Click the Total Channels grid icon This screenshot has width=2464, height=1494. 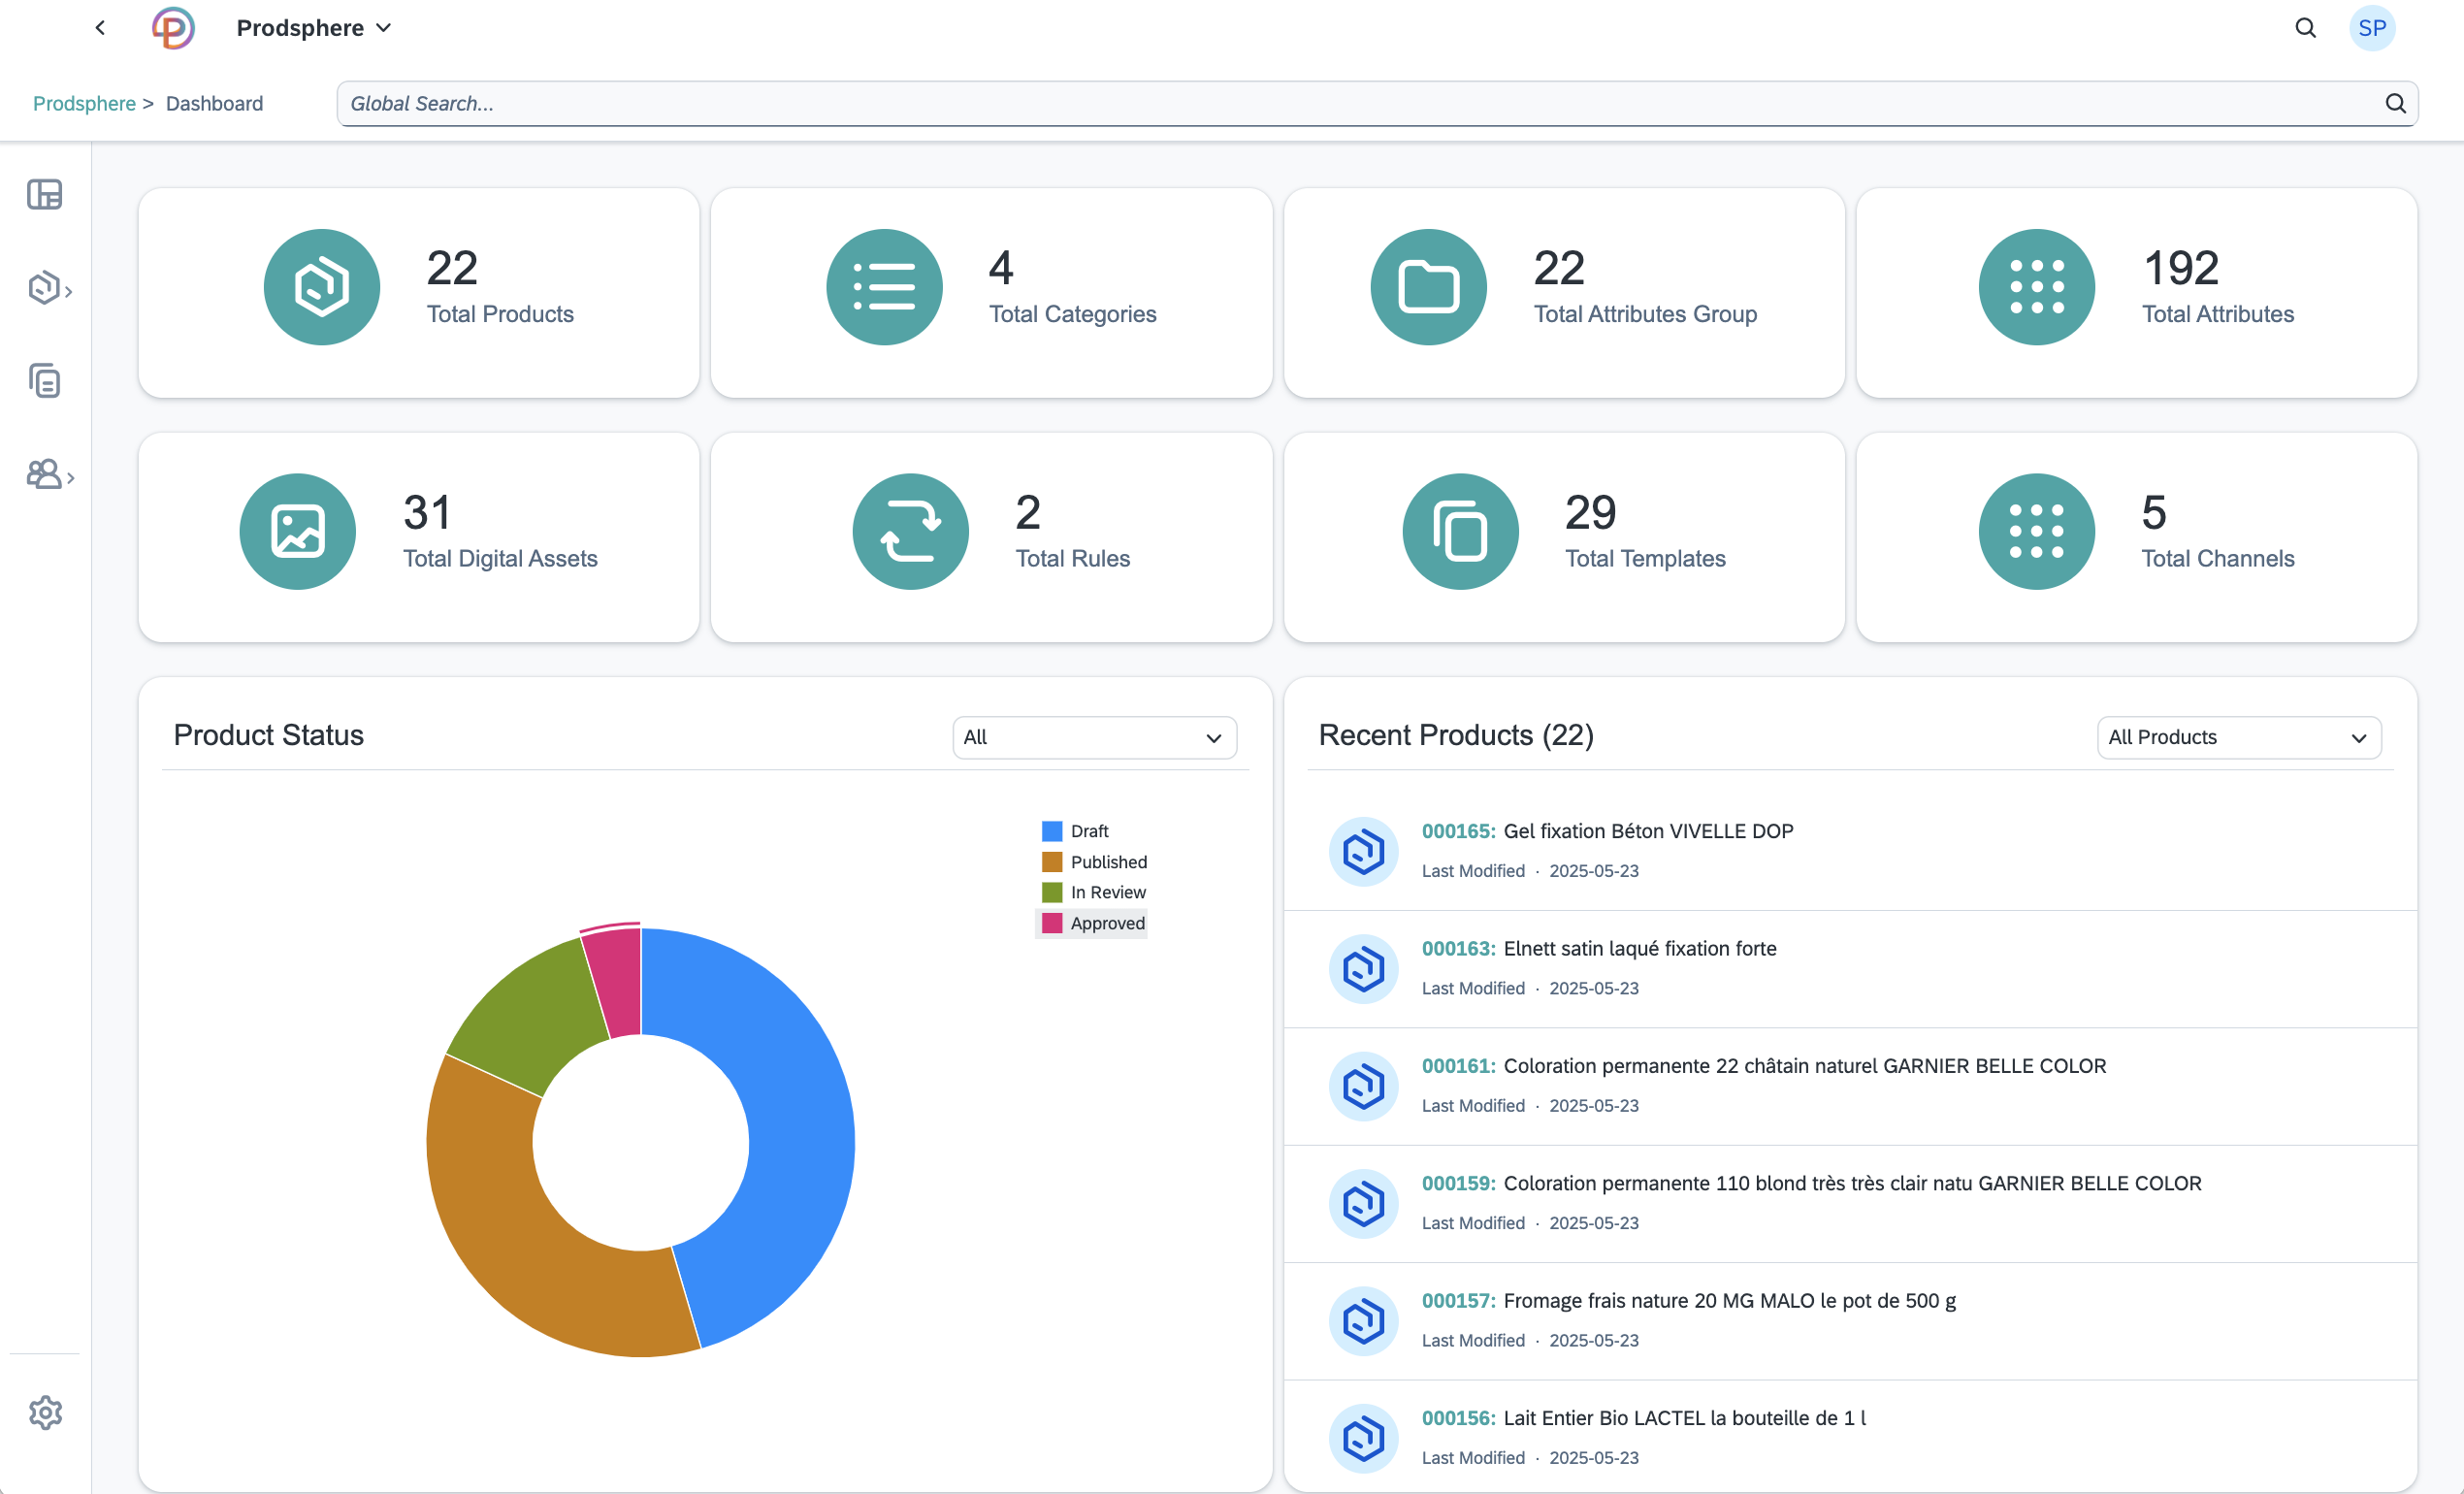[2037, 532]
